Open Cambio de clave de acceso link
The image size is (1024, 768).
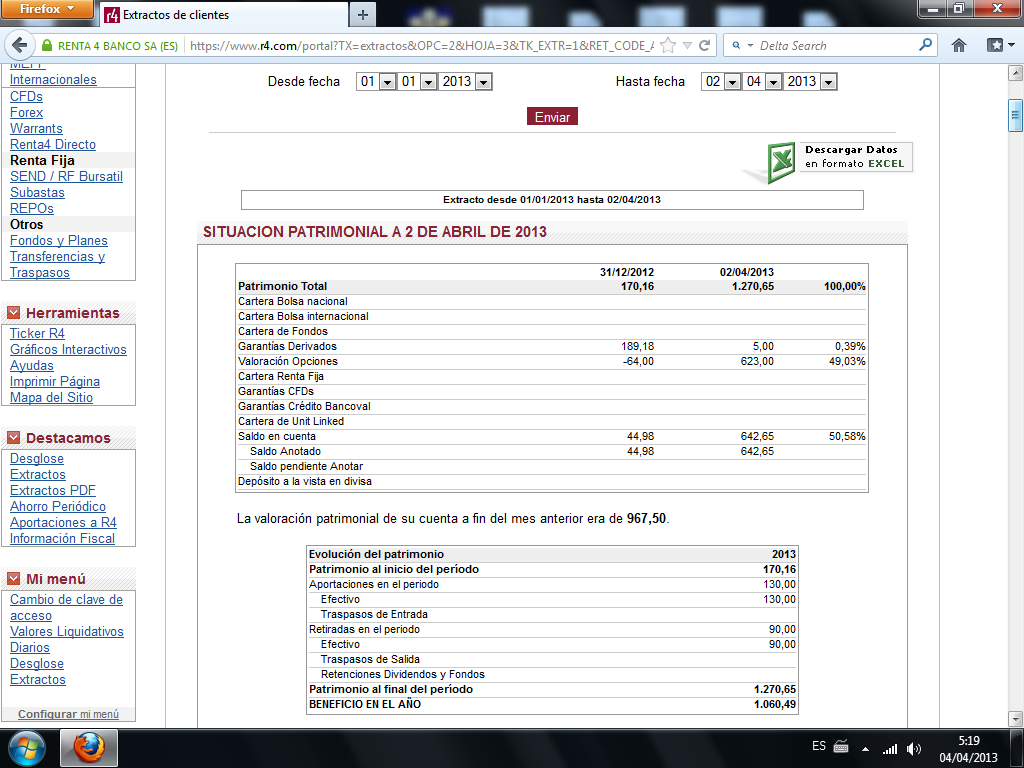pos(66,607)
